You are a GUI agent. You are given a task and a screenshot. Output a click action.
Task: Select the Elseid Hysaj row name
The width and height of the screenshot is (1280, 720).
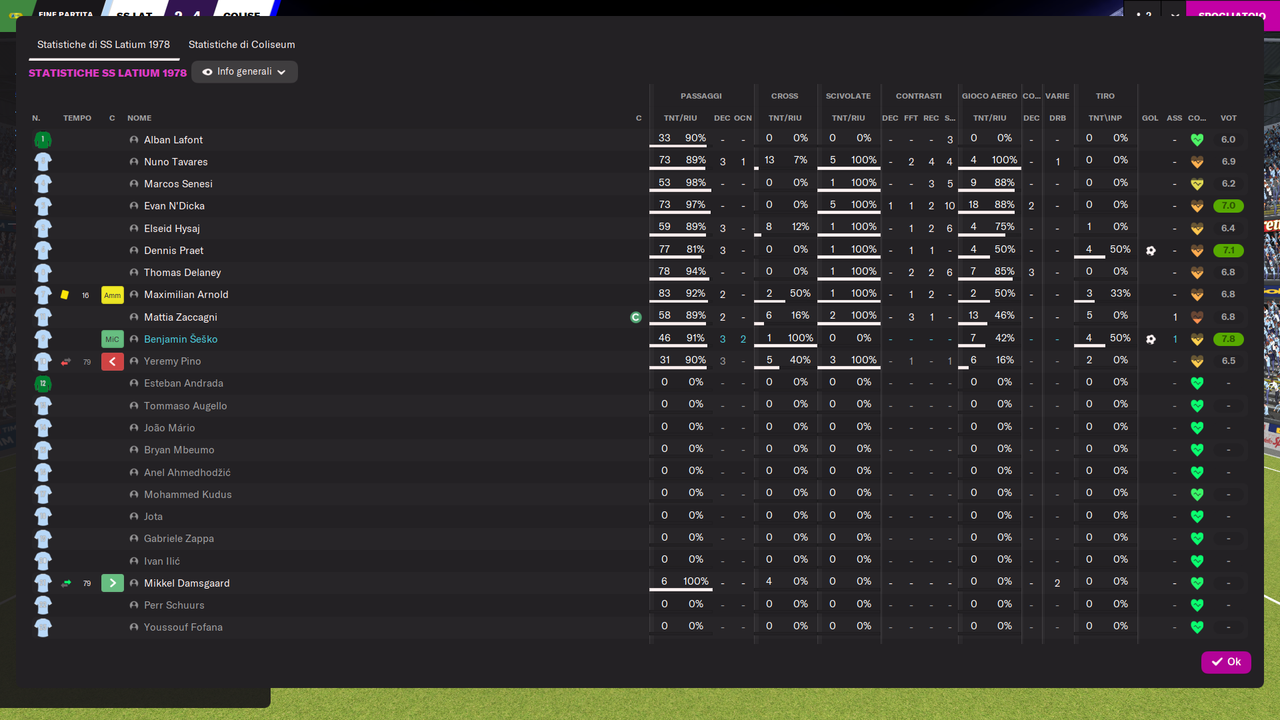coord(172,228)
